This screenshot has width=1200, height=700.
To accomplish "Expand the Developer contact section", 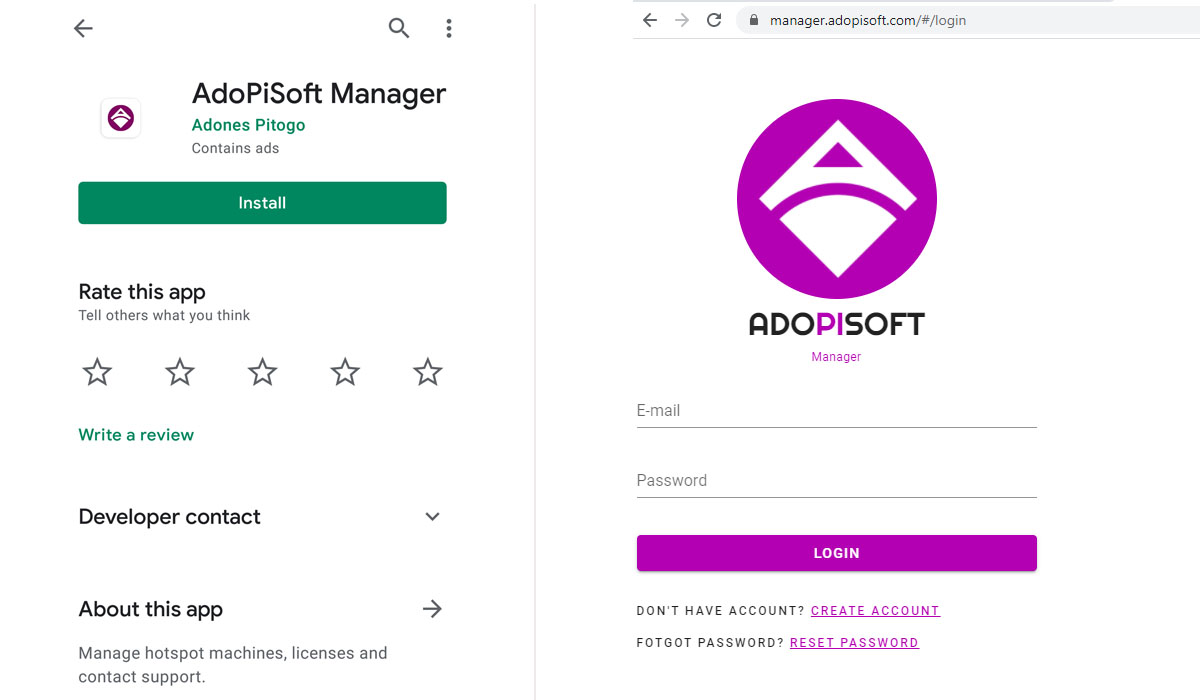I will coord(432,516).
